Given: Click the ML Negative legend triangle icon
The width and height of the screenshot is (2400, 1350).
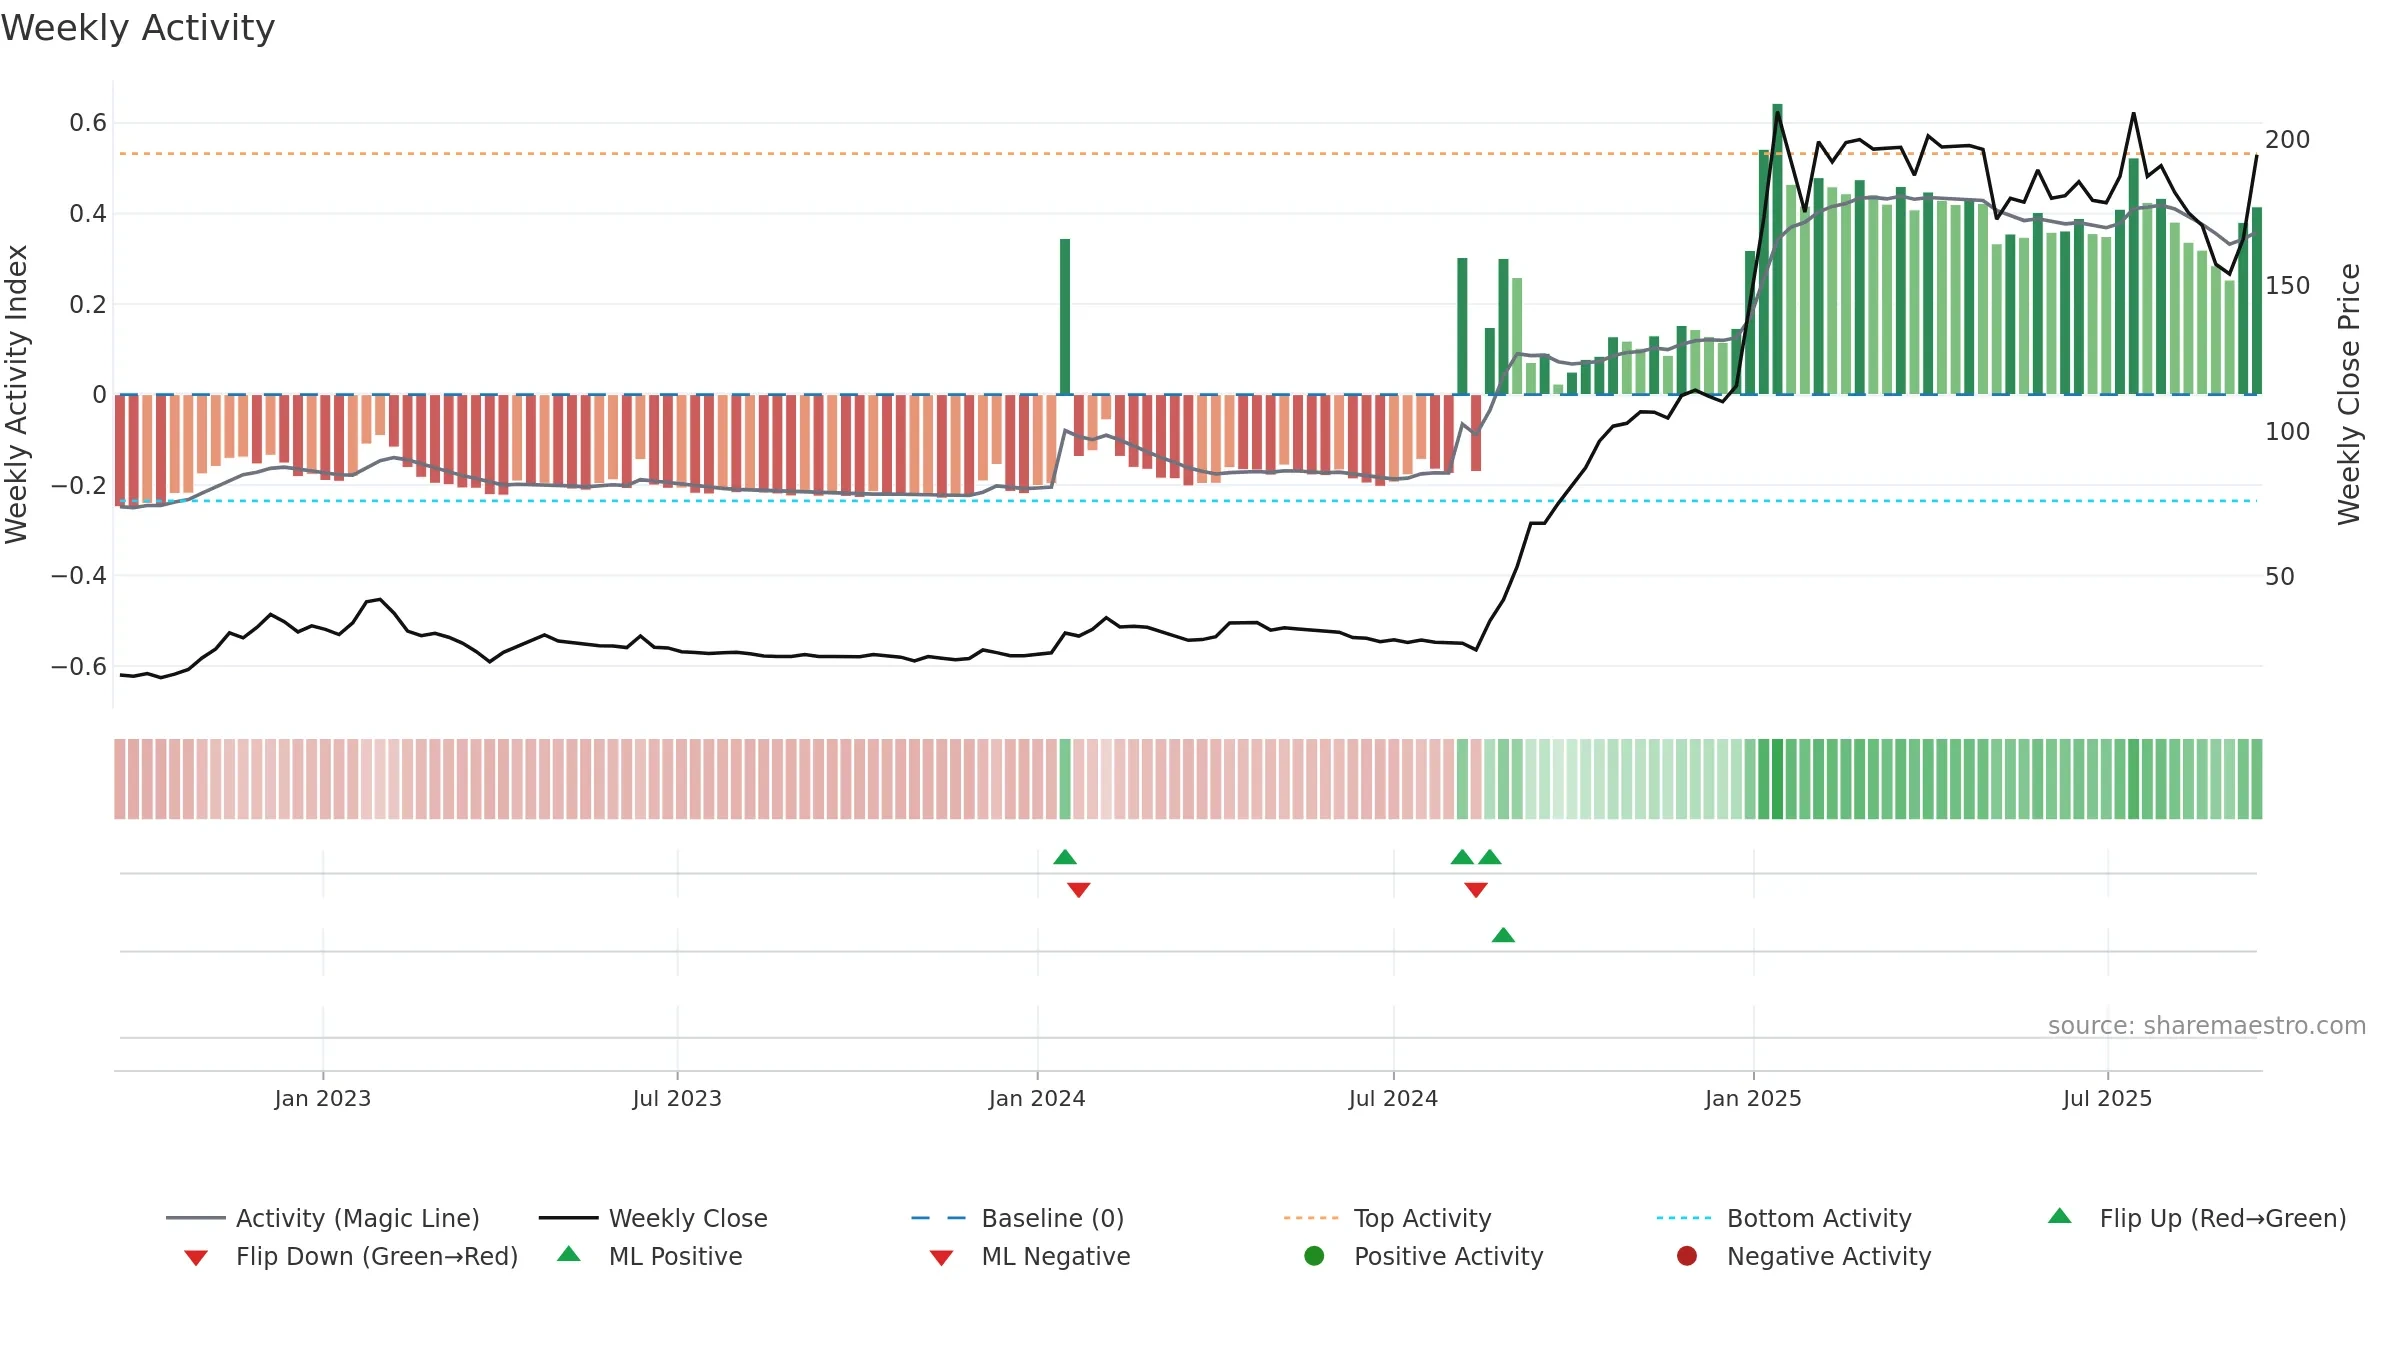Looking at the screenshot, I should pos(941,1258).
